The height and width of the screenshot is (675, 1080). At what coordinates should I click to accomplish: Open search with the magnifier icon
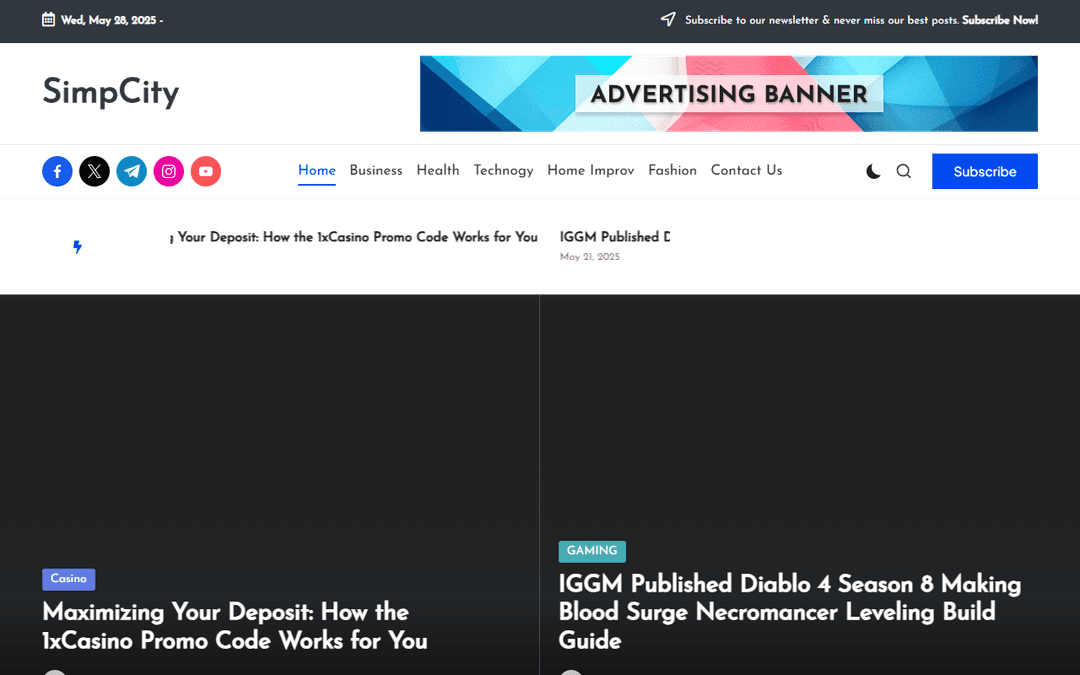click(x=904, y=172)
